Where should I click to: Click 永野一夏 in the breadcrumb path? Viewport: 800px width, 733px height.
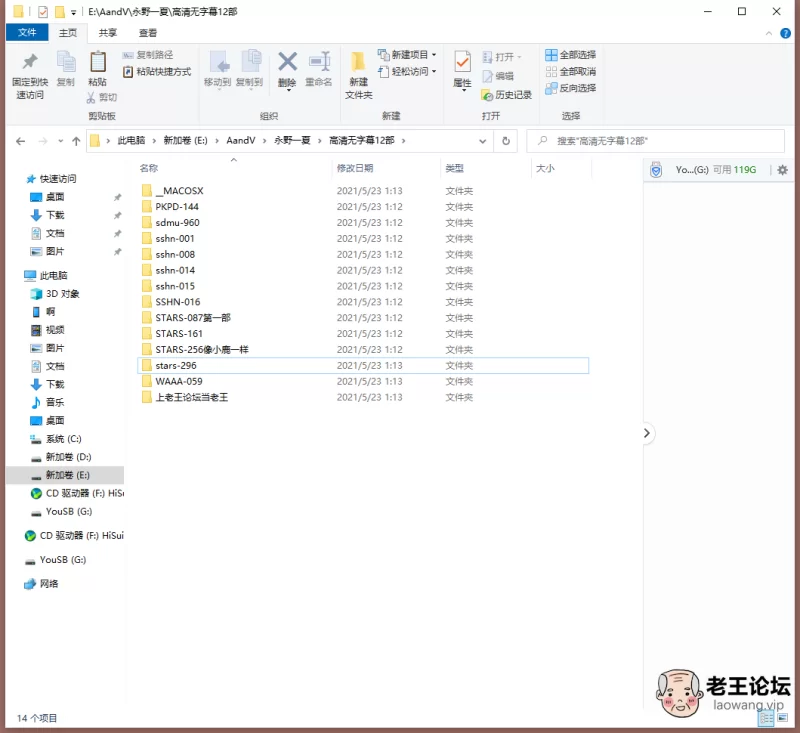coord(292,141)
